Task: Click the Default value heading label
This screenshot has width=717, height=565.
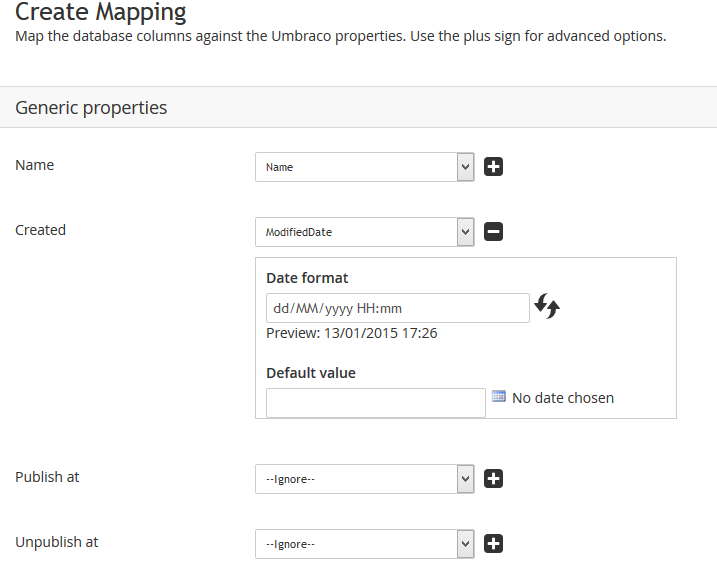Action: coord(311,373)
